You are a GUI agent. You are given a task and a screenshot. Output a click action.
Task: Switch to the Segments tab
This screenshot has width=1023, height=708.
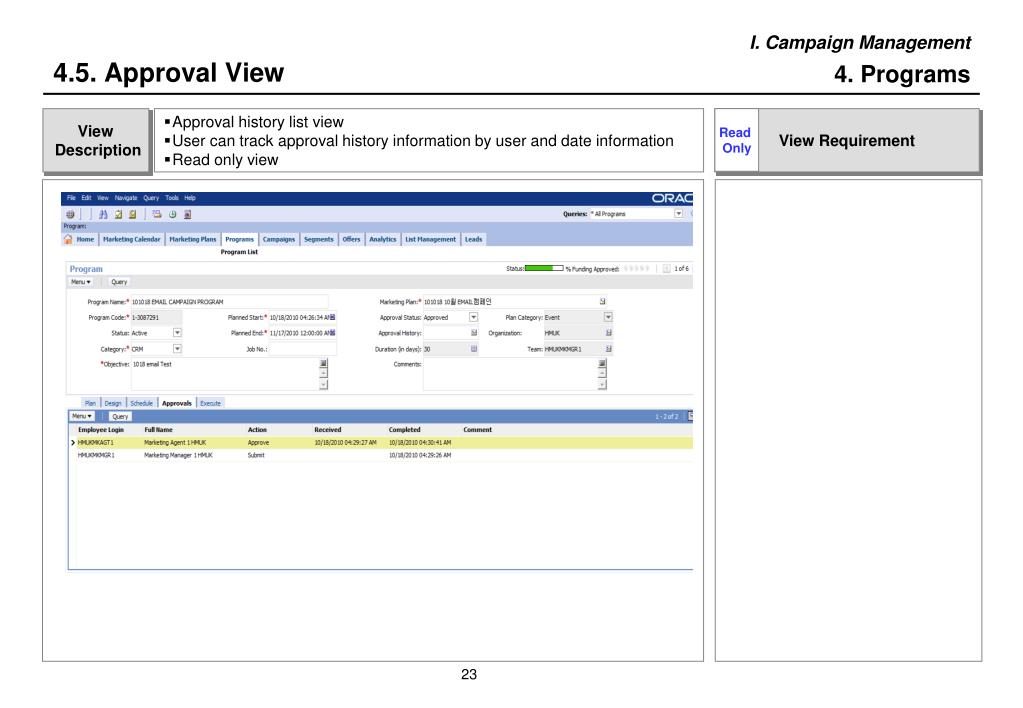coord(318,239)
